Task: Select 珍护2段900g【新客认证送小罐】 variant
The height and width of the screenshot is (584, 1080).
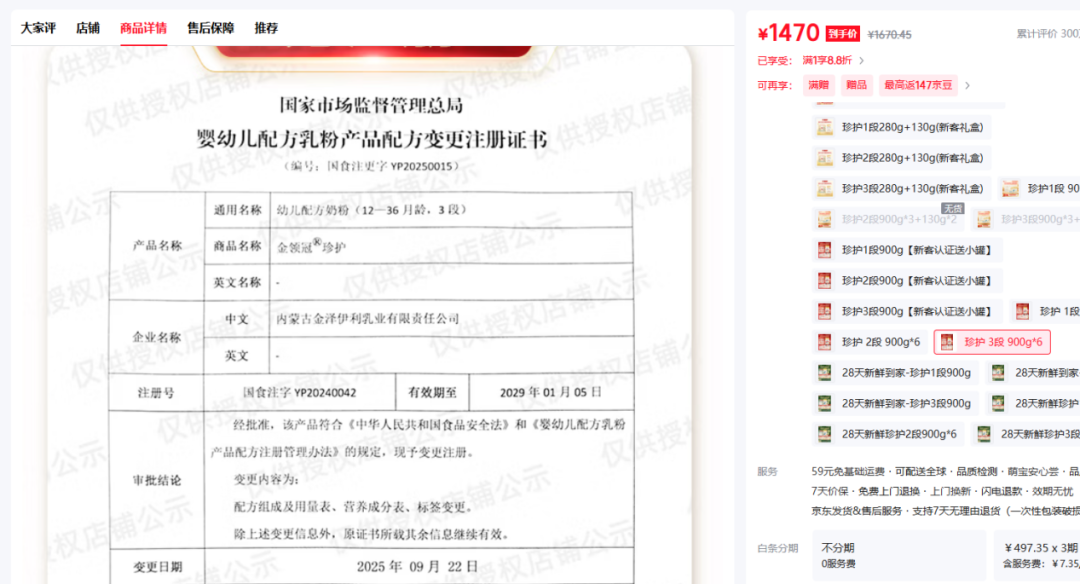Action: tap(906, 280)
